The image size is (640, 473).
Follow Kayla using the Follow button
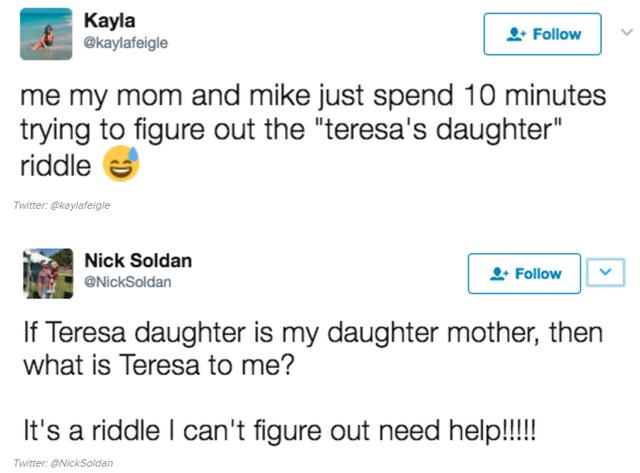542,34
